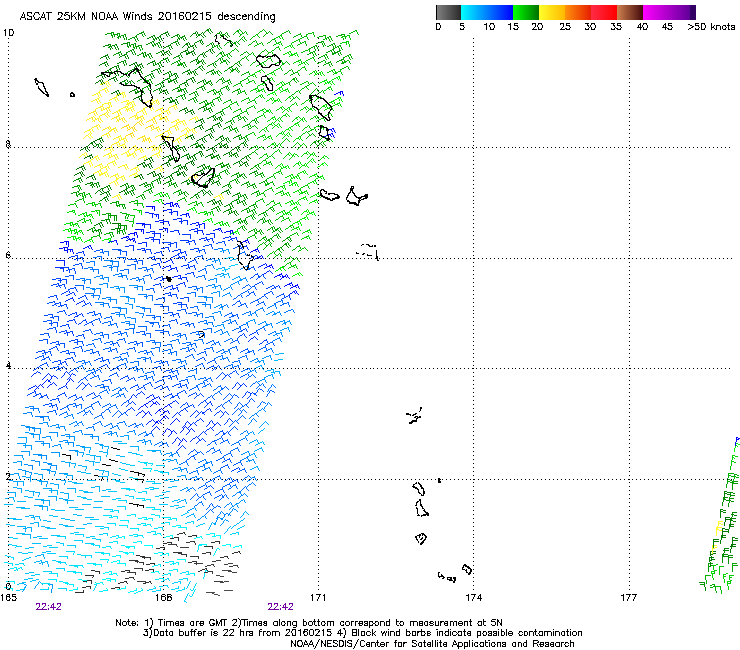Select the legend value '5'
This screenshot has height=650, width=740.
462,27
